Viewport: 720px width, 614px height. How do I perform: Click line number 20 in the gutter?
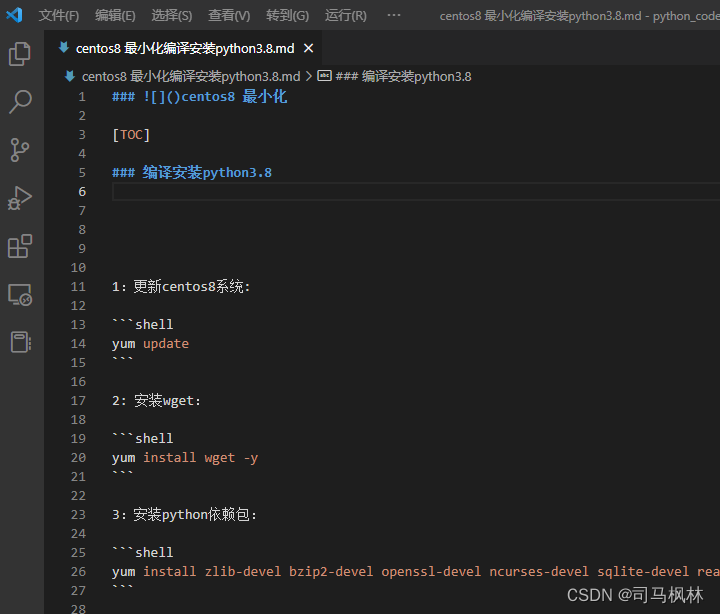79,457
